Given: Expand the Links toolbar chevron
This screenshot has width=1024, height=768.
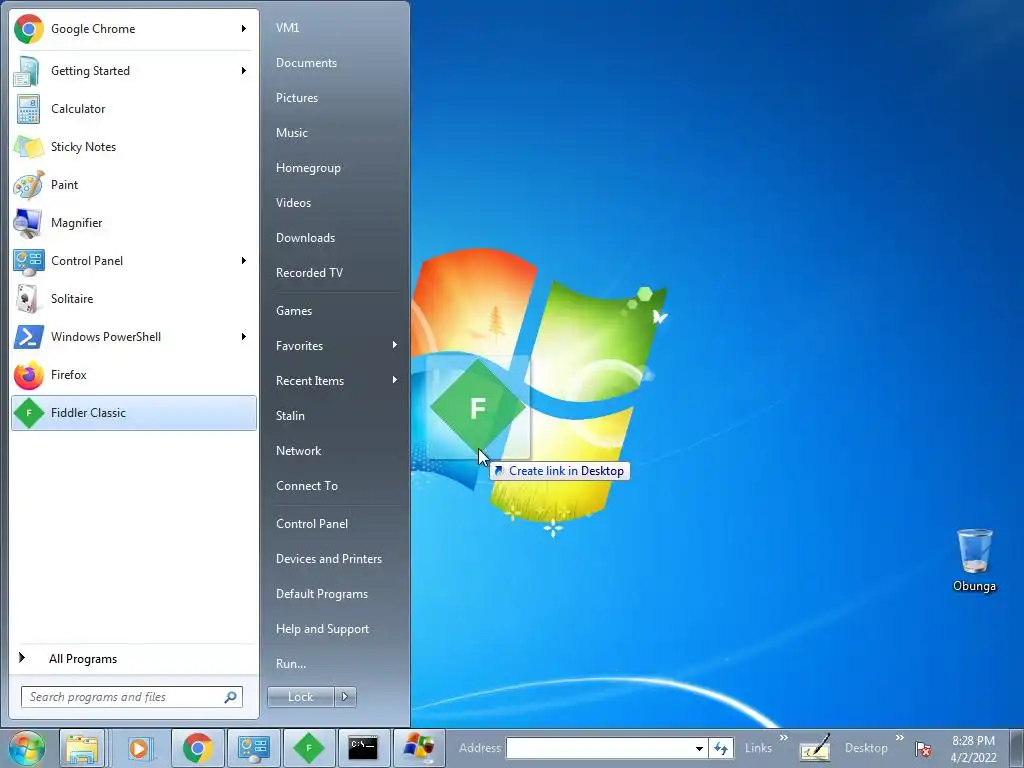Looking at the screenshot, I should (784, 738).
